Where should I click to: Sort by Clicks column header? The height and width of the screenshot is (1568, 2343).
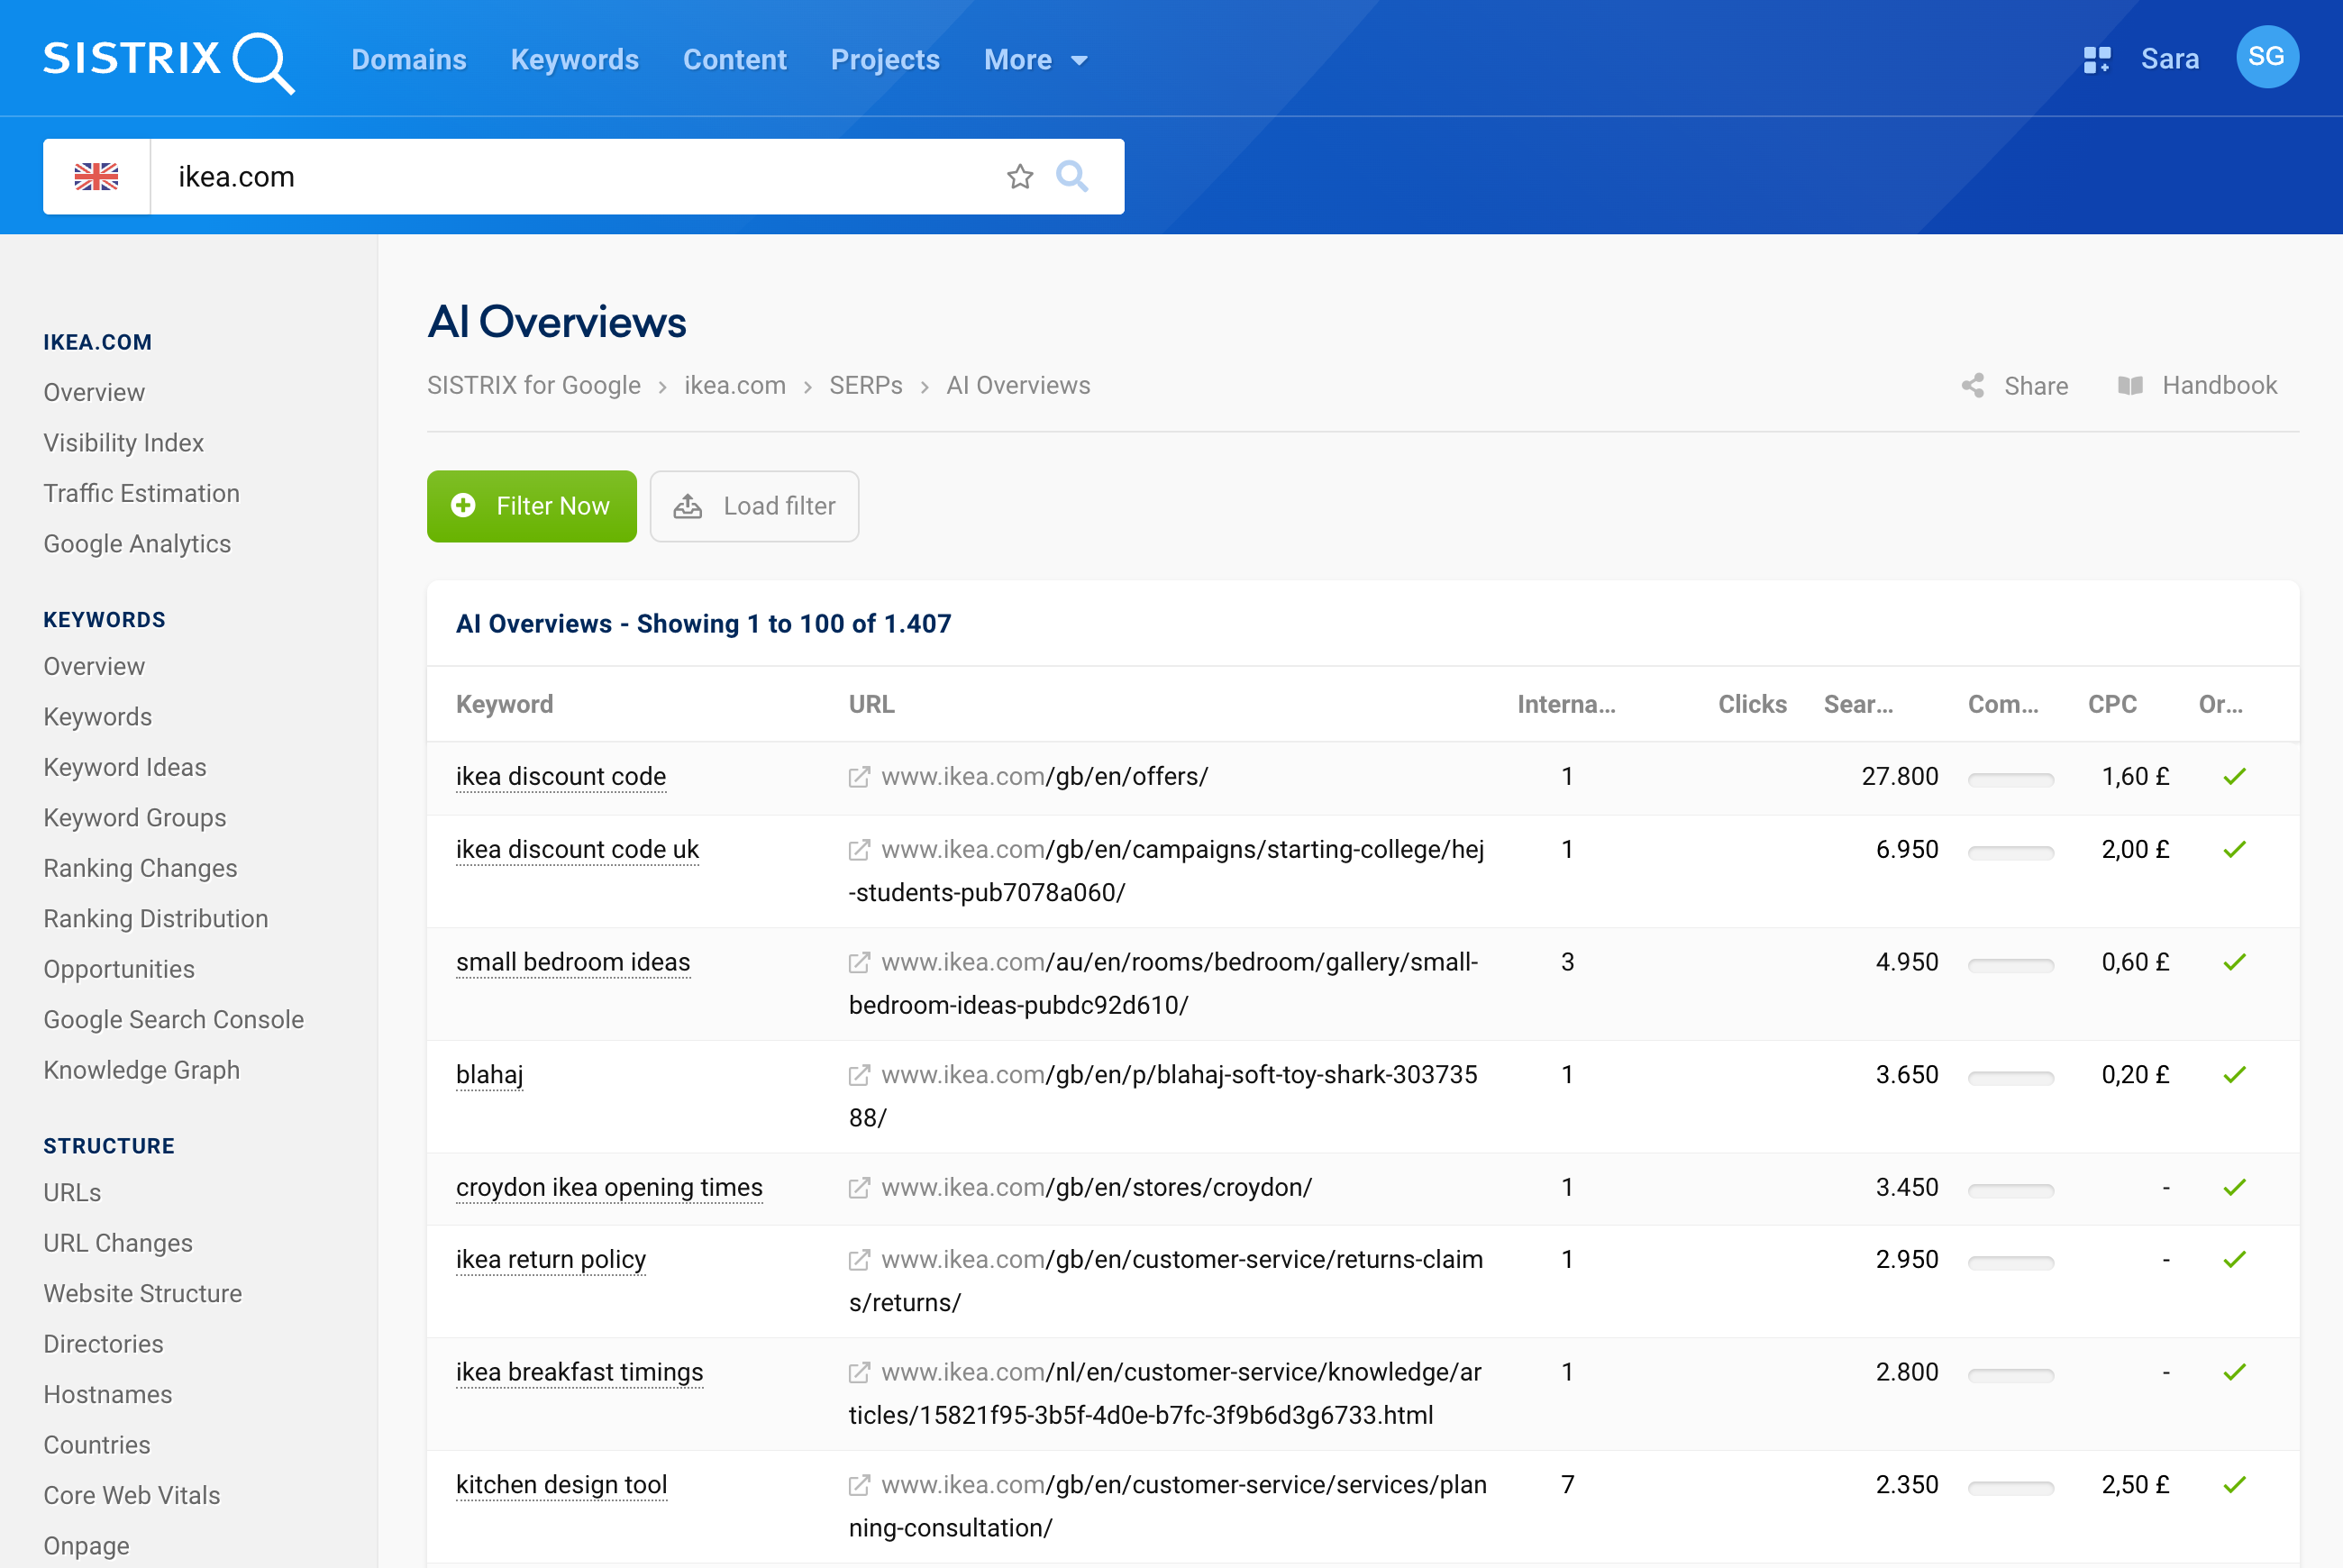[1752, 704]
